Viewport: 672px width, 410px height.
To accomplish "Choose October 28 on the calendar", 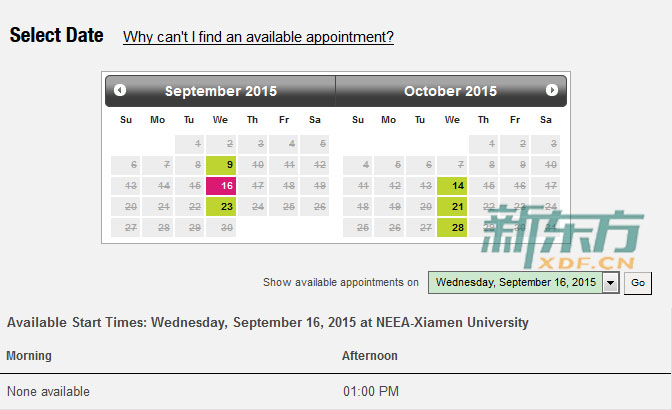I will [x=452, y=227].
